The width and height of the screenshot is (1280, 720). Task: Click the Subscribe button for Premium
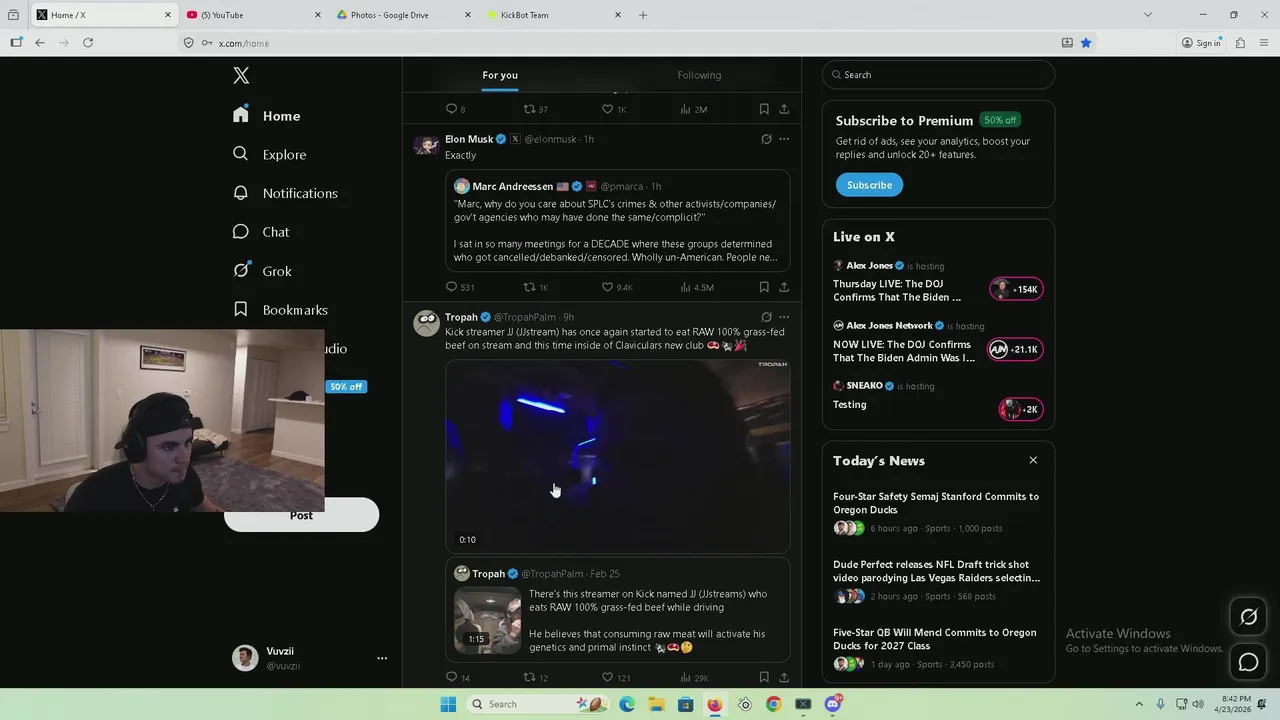tap(869, 185)
